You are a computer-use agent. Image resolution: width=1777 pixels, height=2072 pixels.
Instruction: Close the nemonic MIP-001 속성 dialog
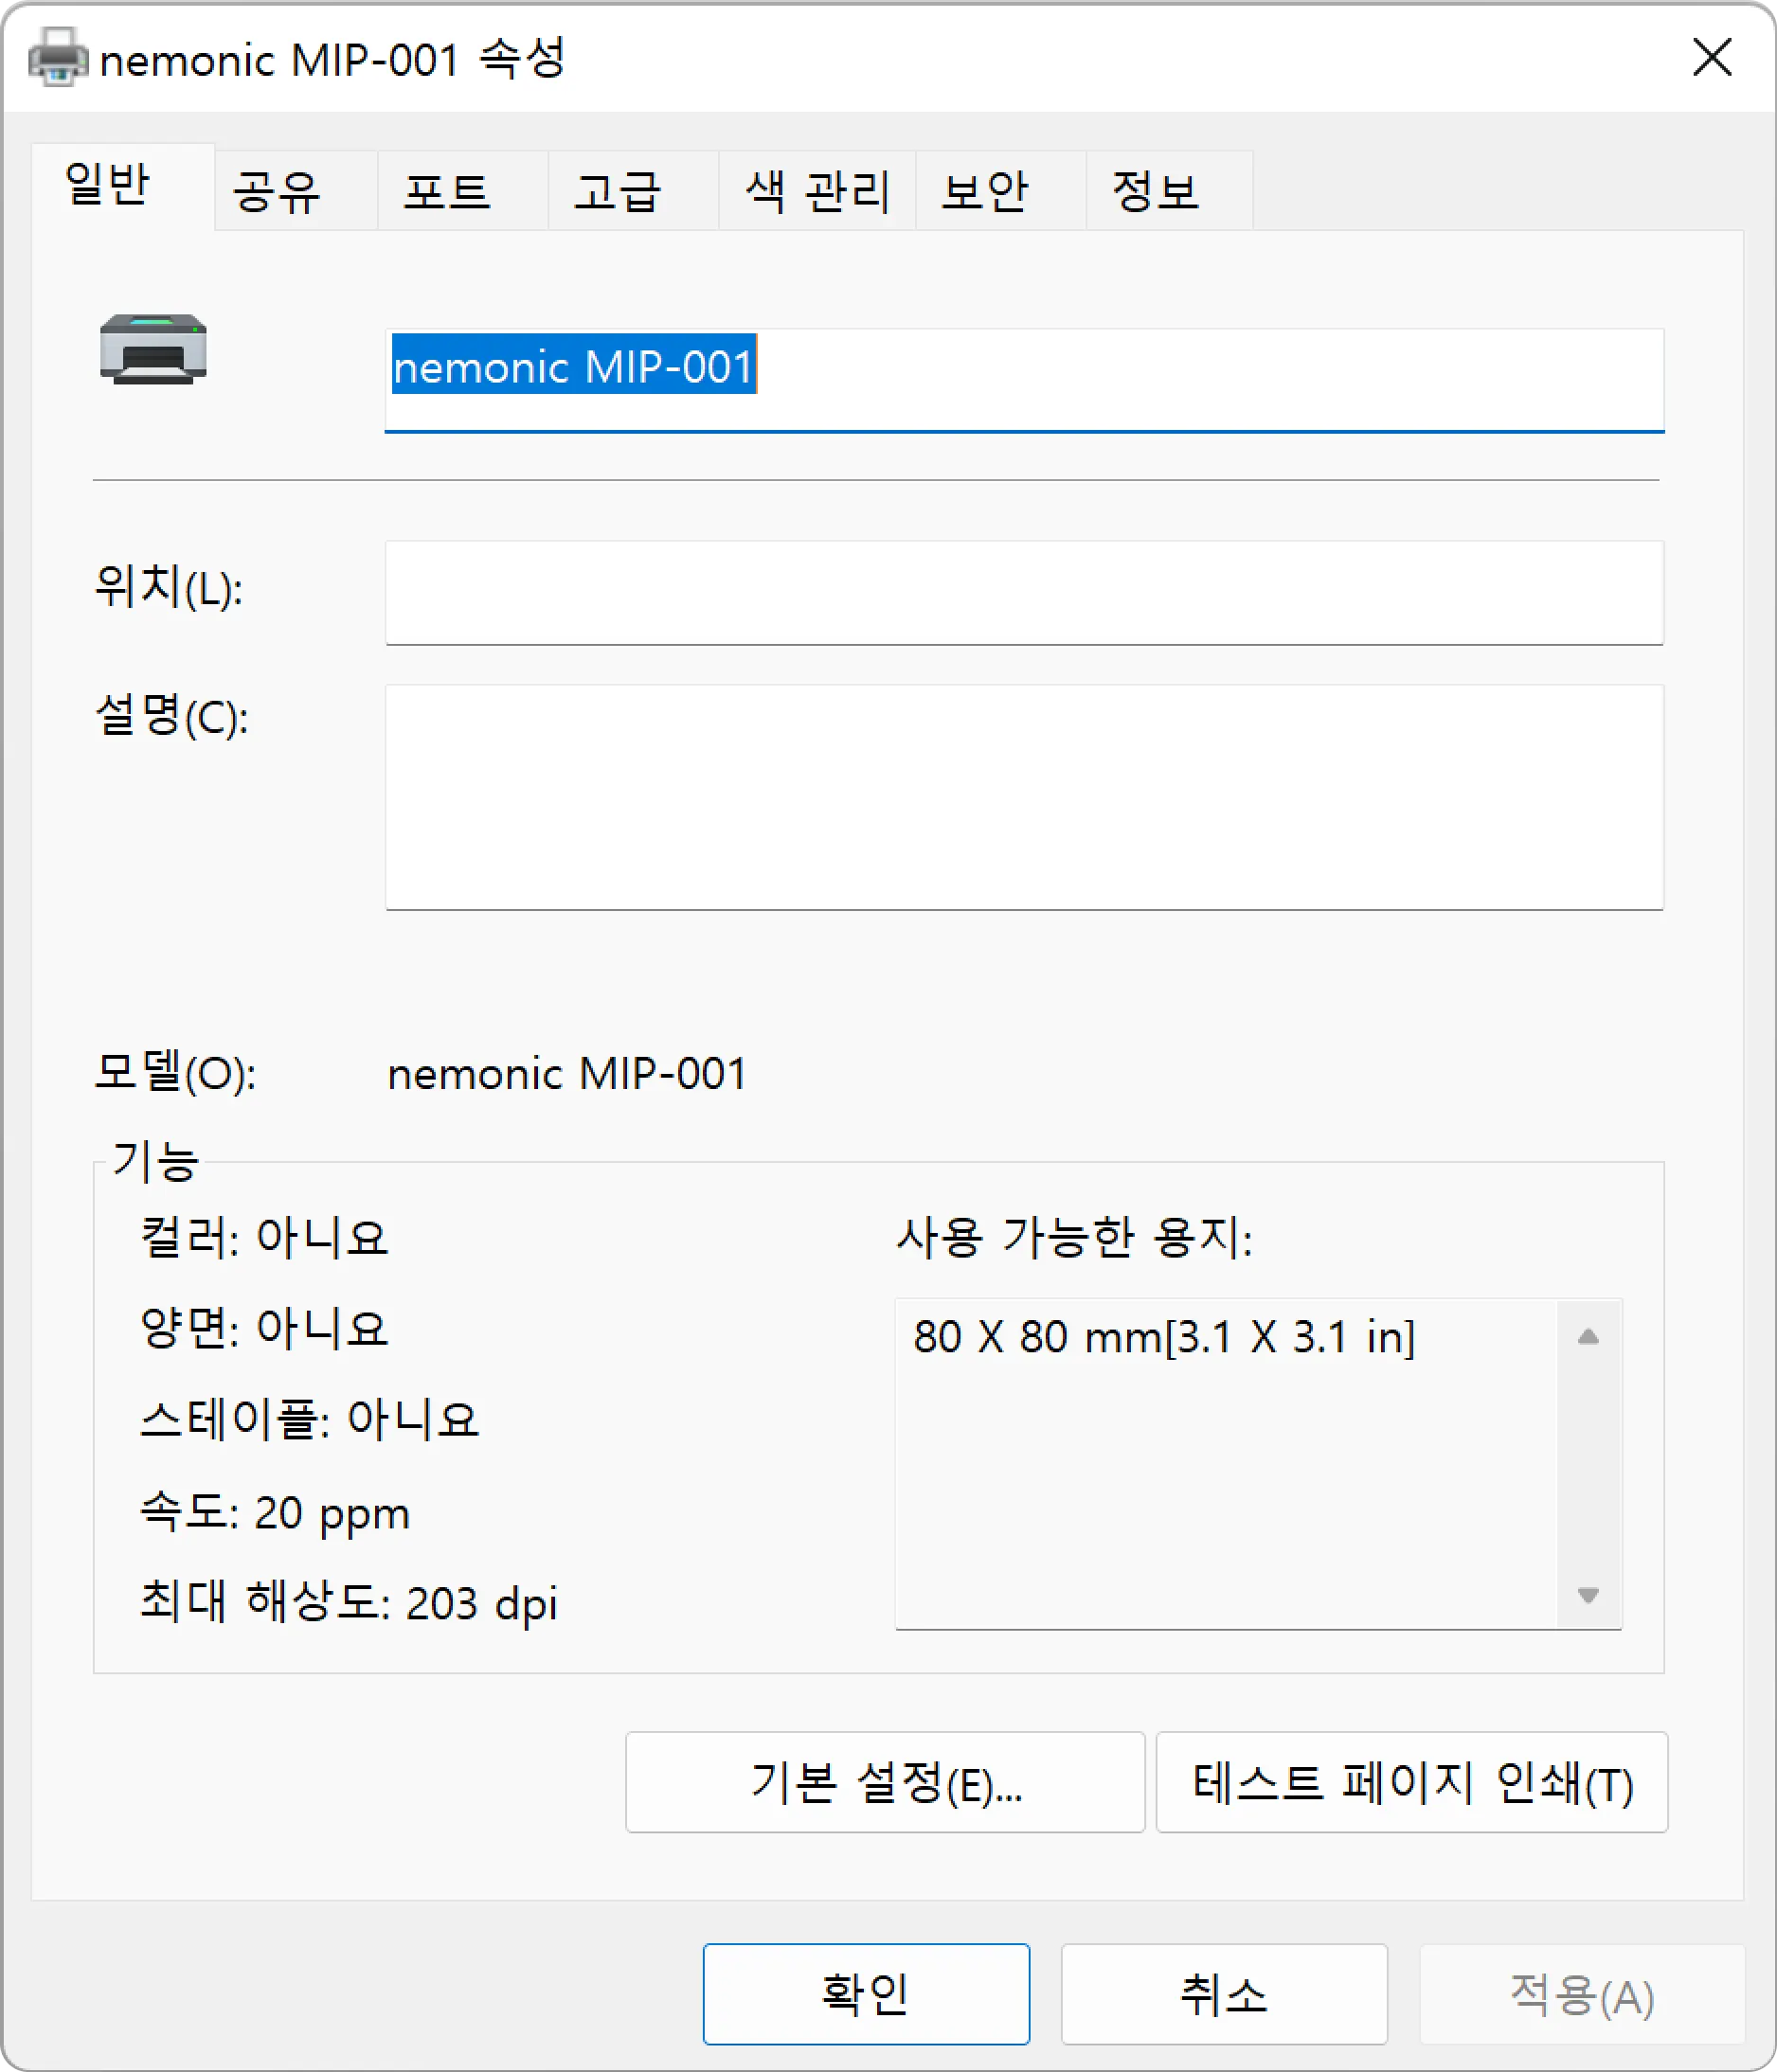(x=1712, y=57)
